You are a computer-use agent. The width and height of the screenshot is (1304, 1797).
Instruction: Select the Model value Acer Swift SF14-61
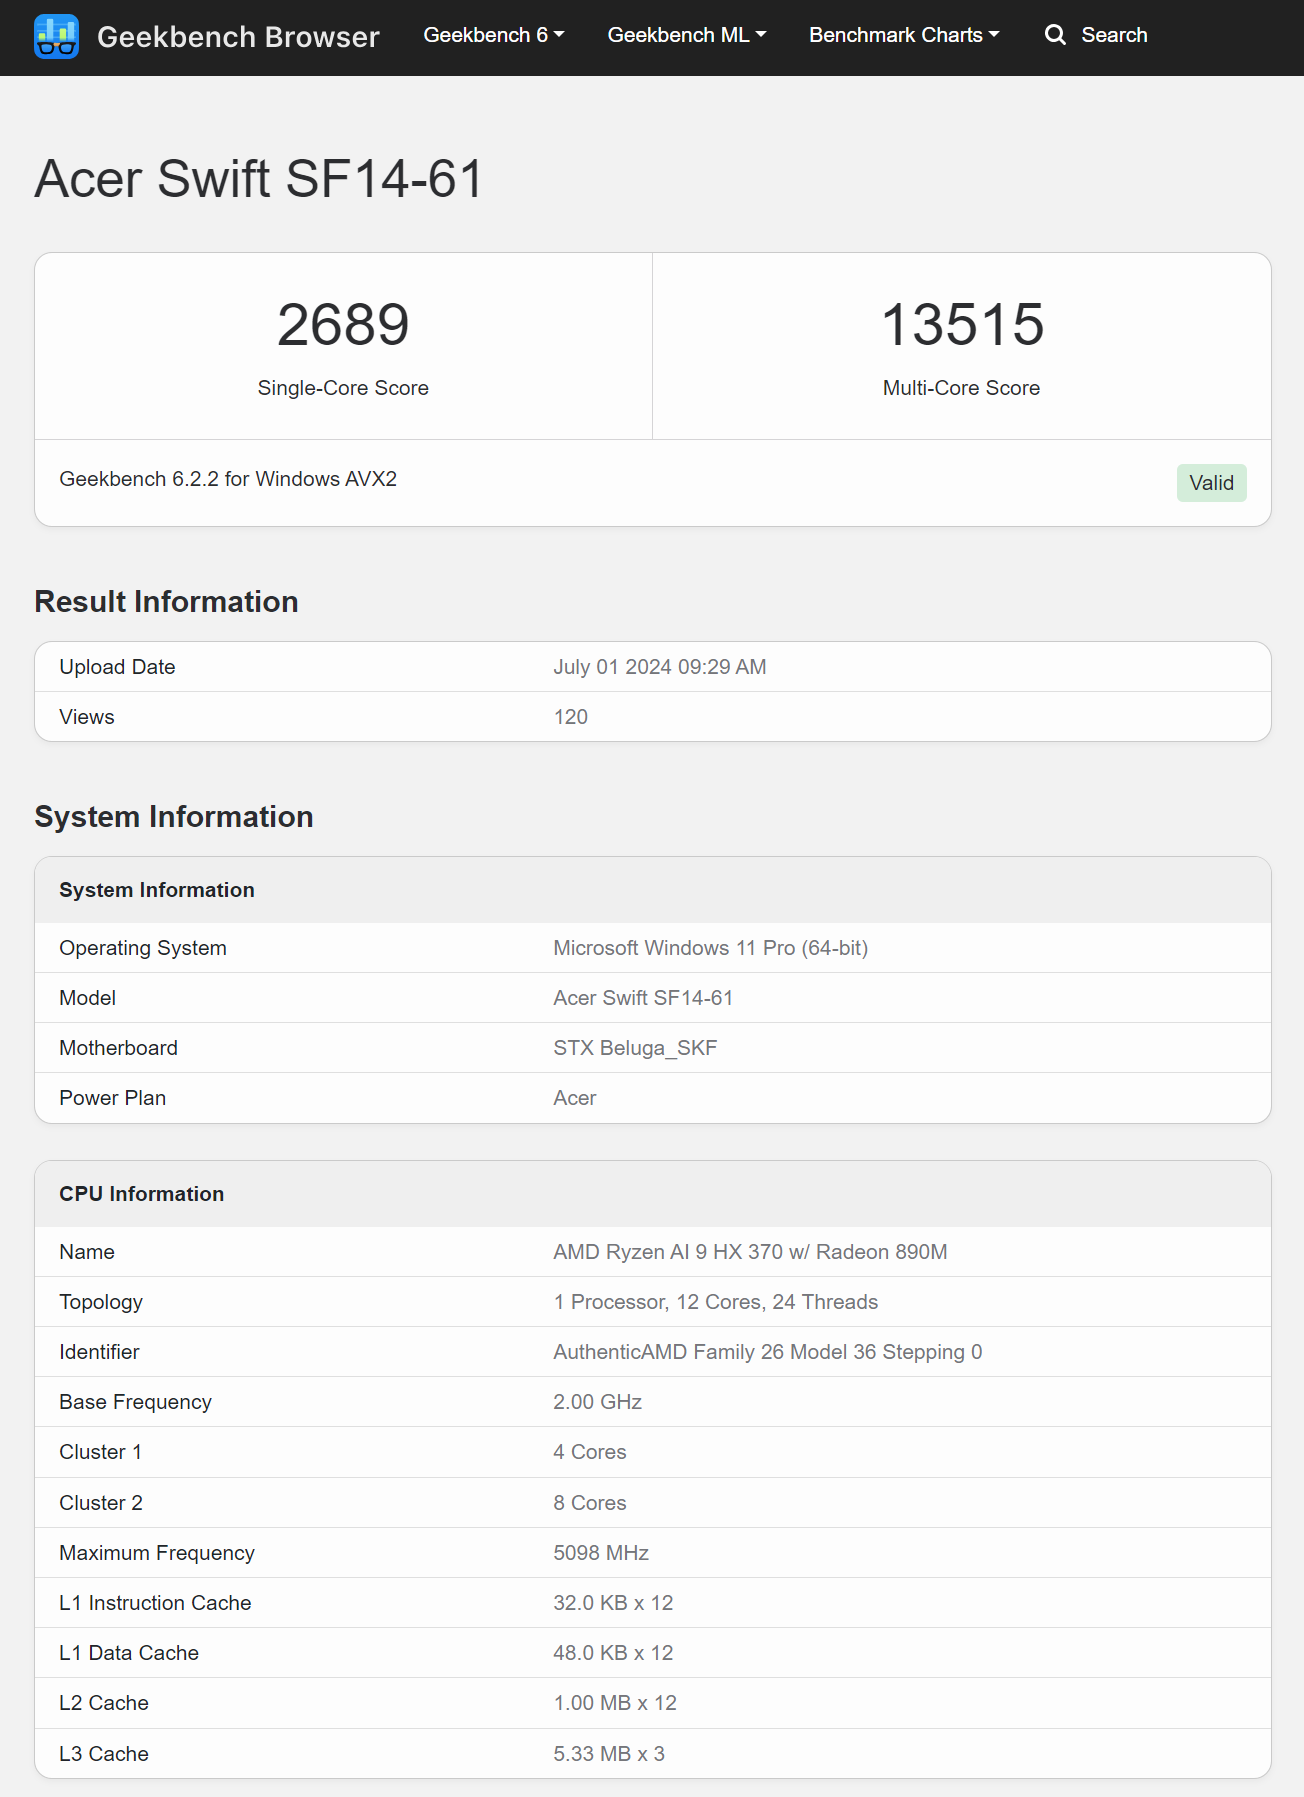pos(643,998)
